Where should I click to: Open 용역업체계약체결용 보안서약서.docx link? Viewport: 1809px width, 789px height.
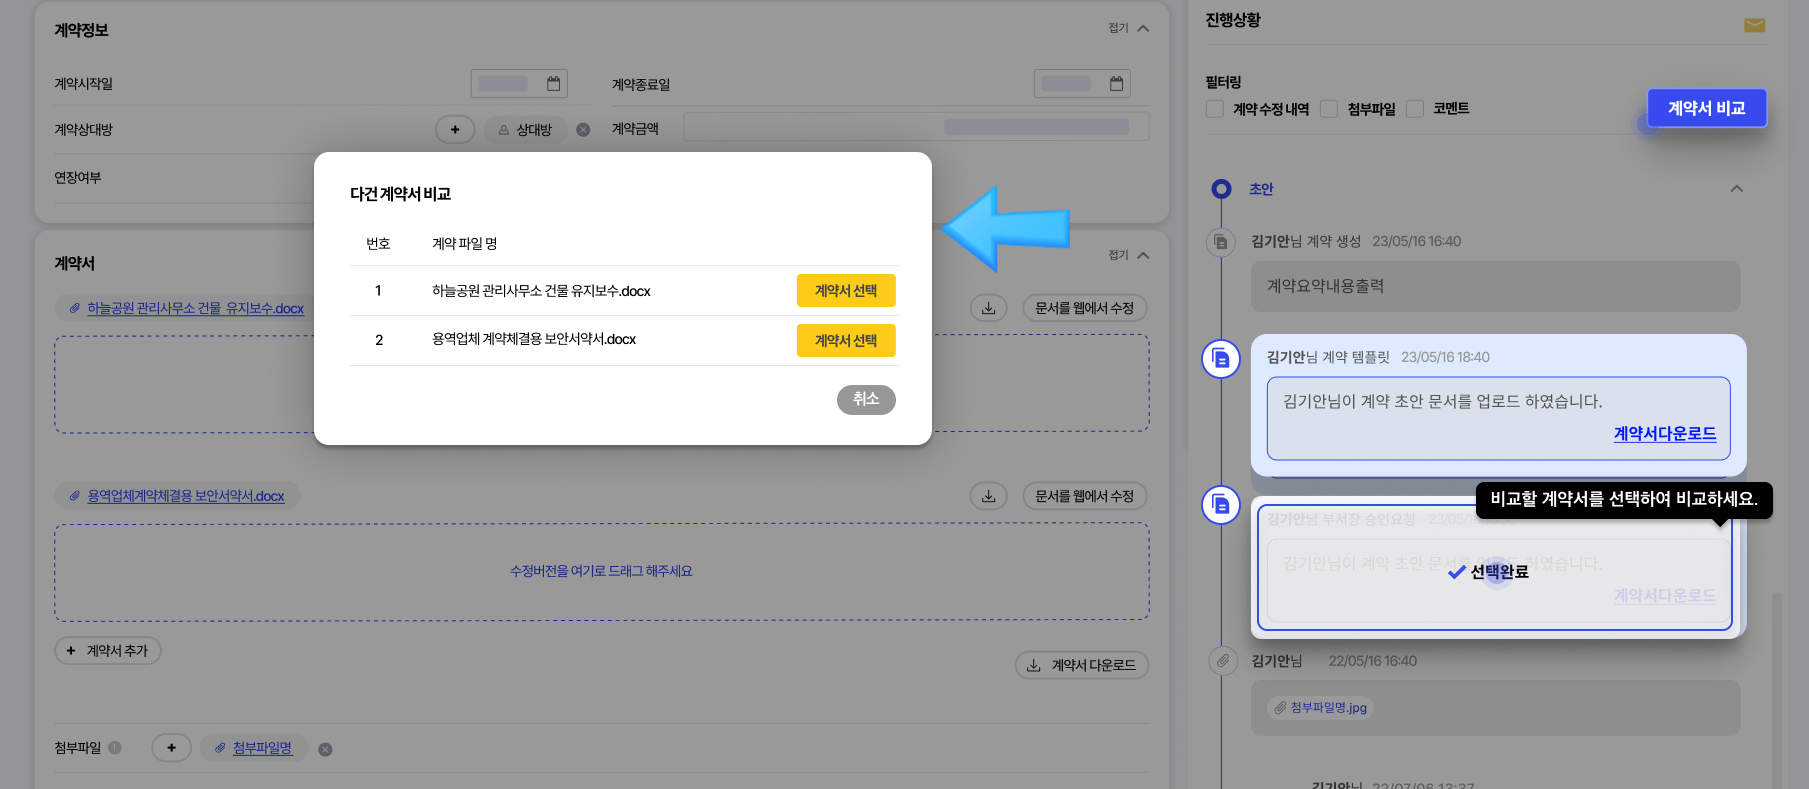[x=186, y=496]
